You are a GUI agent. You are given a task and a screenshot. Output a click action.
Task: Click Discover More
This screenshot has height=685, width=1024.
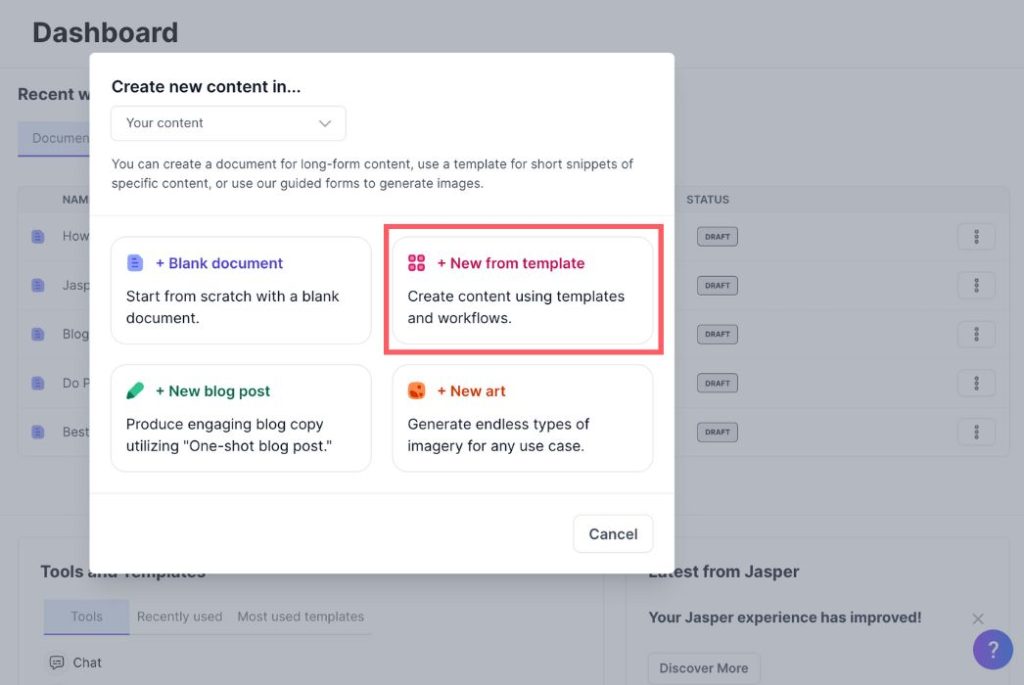(x=703, y=668)
